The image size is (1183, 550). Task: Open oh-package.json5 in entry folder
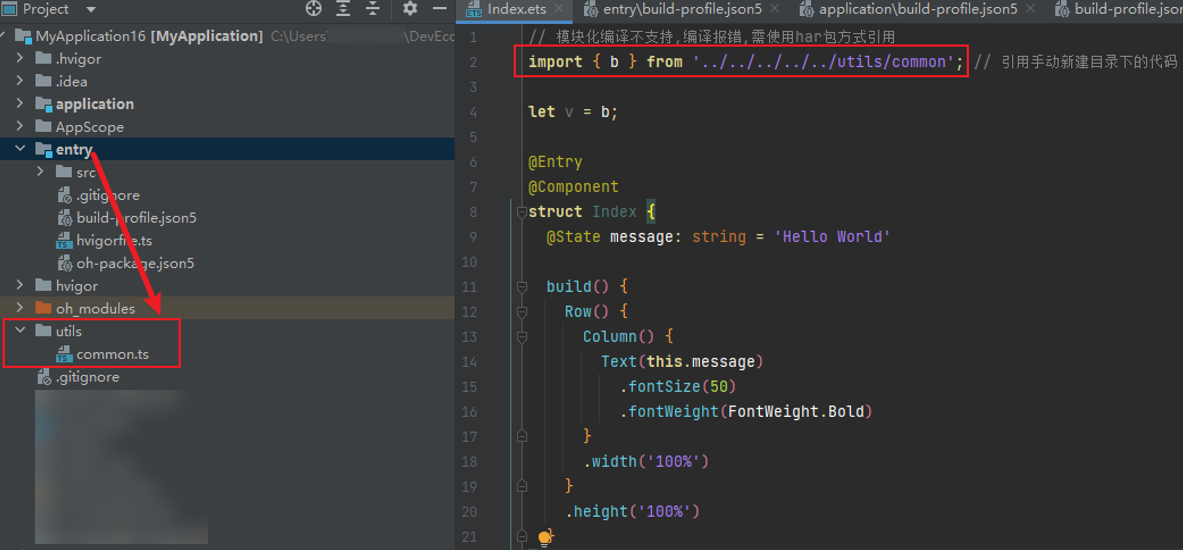(x=135, y=263)
